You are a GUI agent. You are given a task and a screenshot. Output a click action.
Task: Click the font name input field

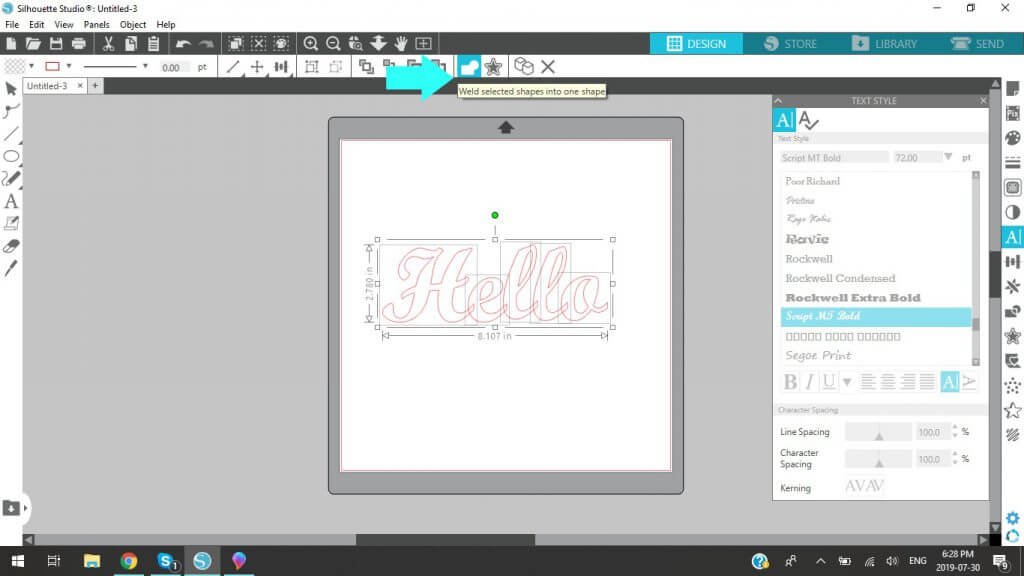834,157
